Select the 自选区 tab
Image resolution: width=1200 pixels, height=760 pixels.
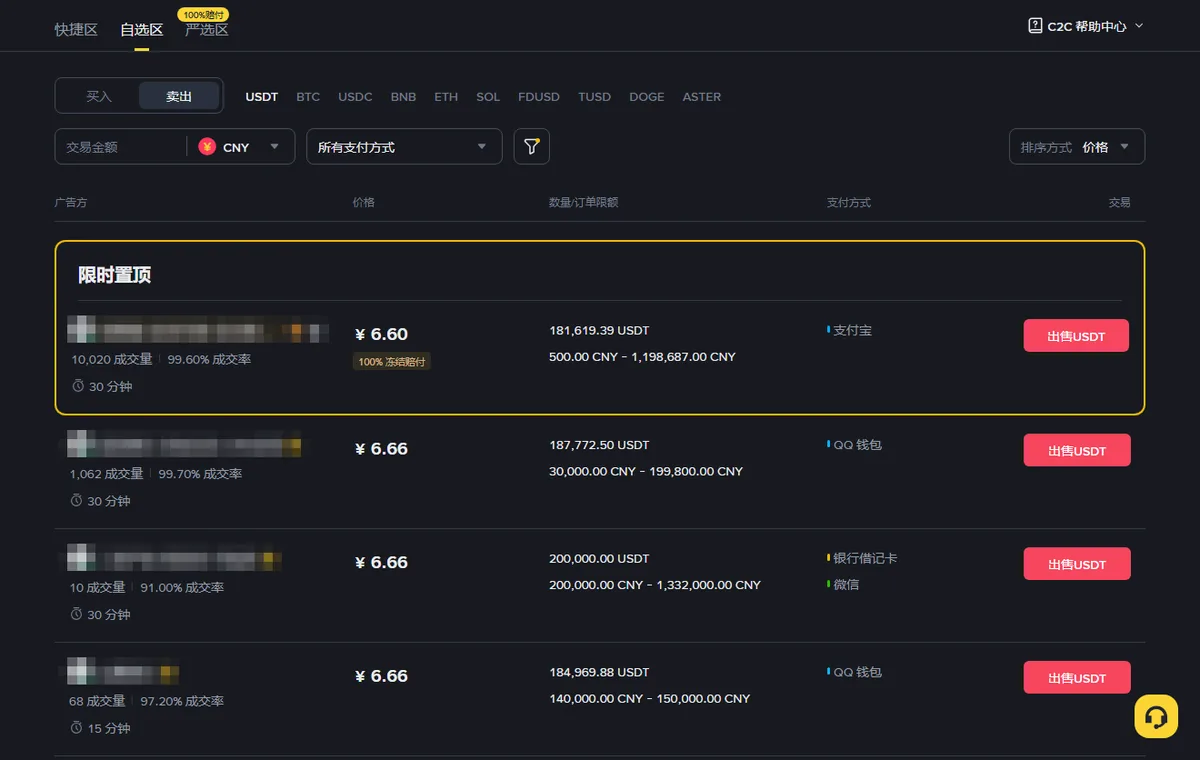[142, 30]
